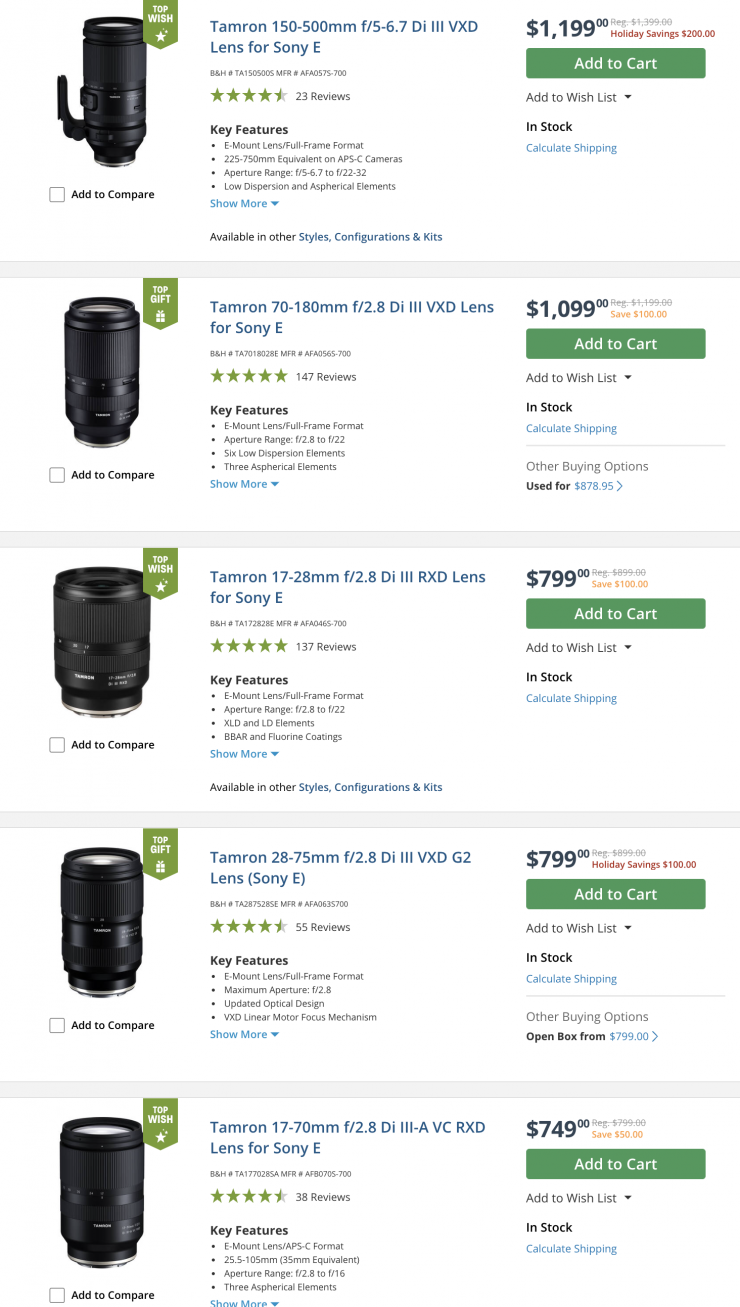
Task: Check Add to Compare for Tamron 150-500mm
Action: [57, 195]
